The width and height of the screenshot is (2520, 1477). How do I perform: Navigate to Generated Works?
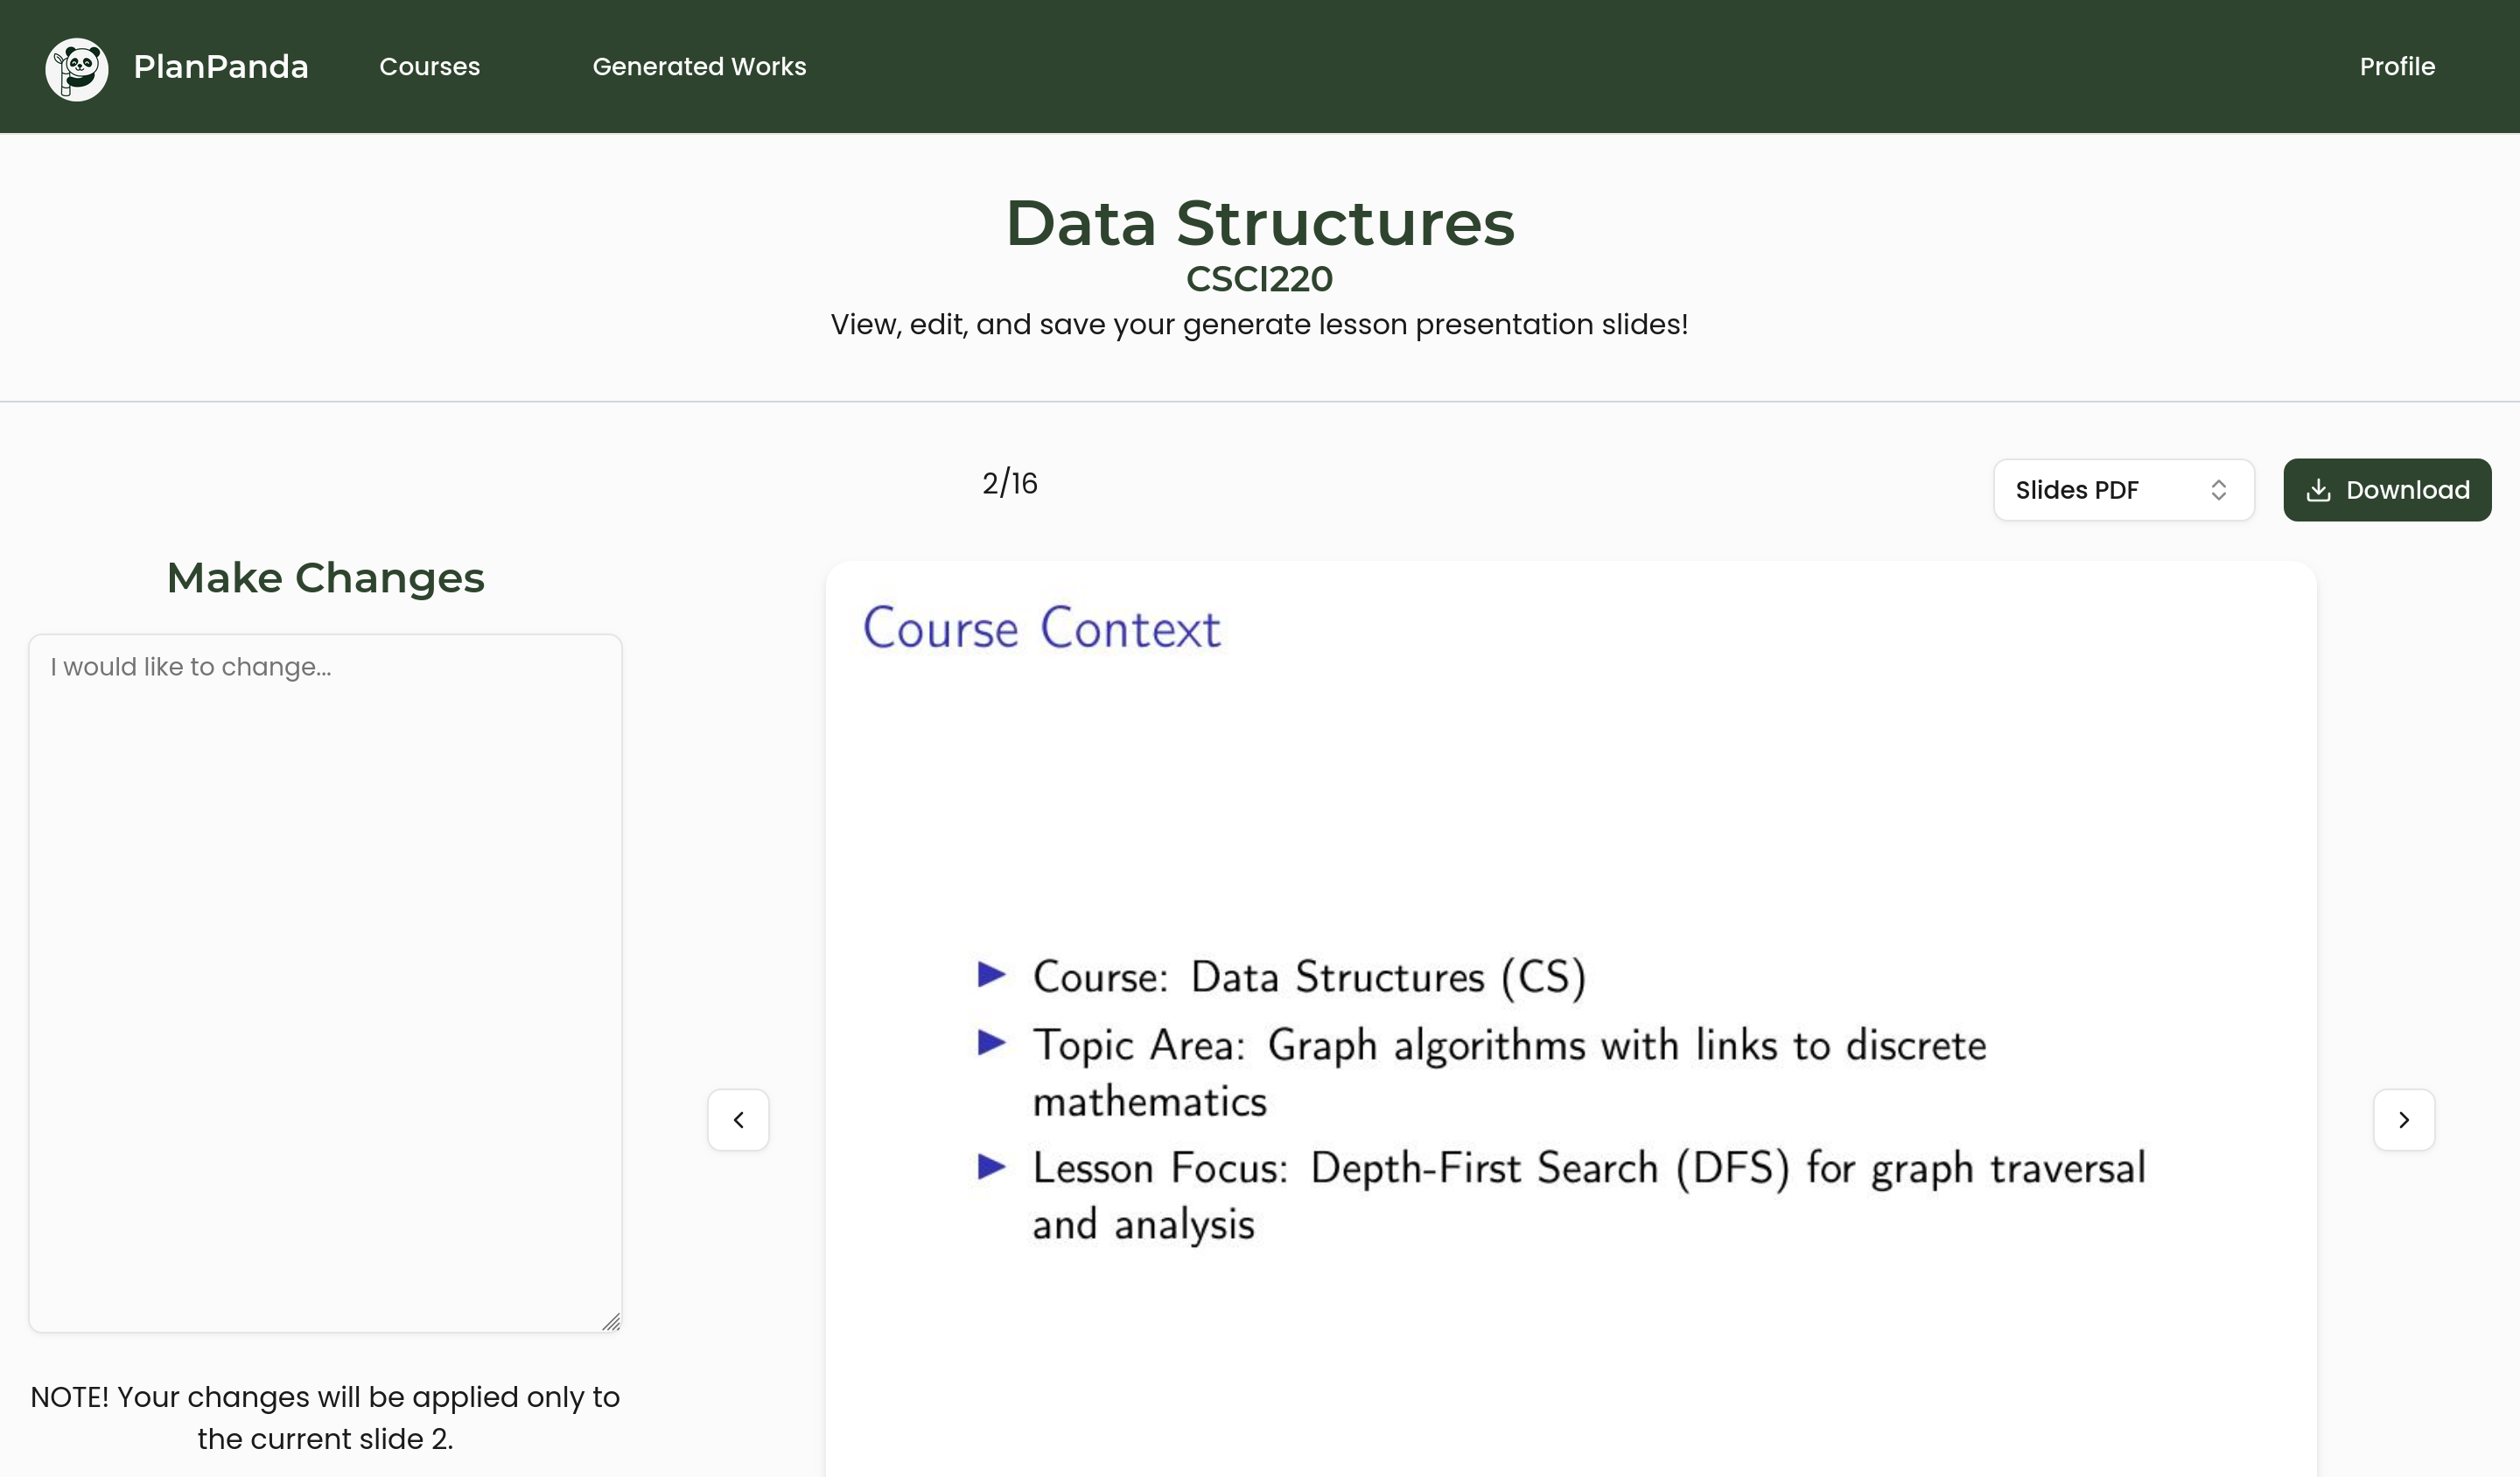point(699,67)
